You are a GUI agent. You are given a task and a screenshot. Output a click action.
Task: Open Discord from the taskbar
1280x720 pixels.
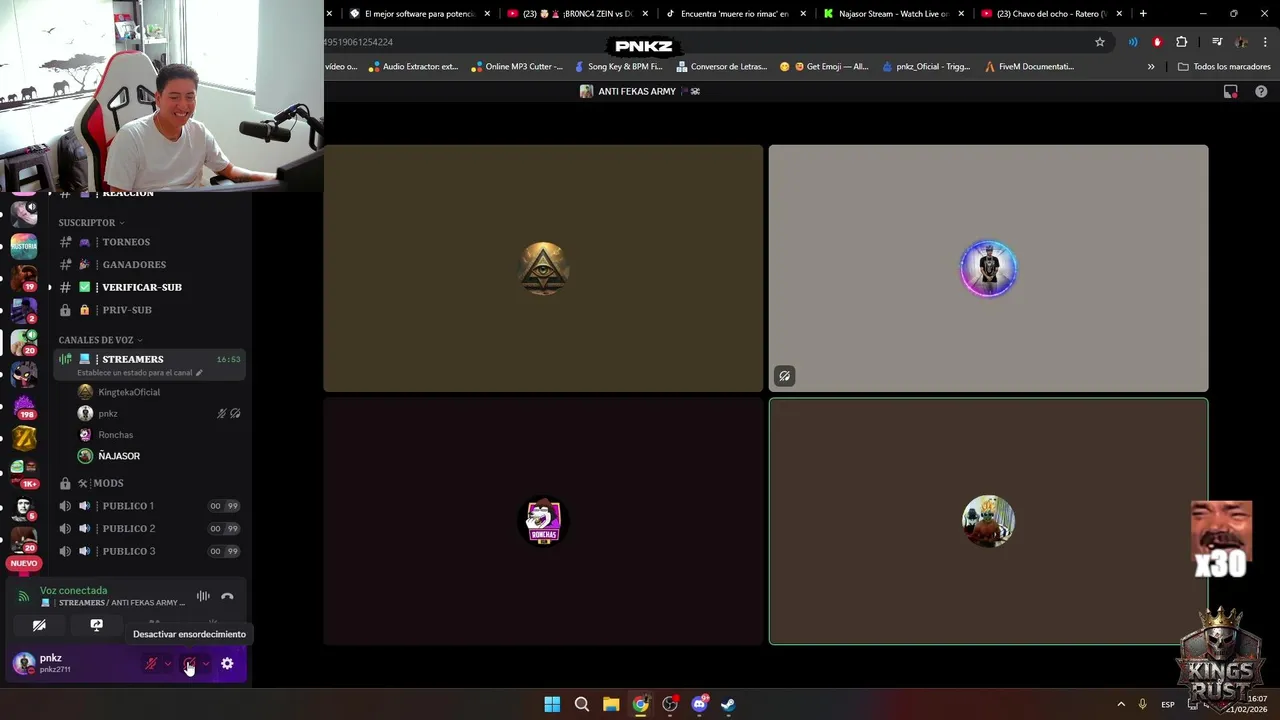(699, 704)
